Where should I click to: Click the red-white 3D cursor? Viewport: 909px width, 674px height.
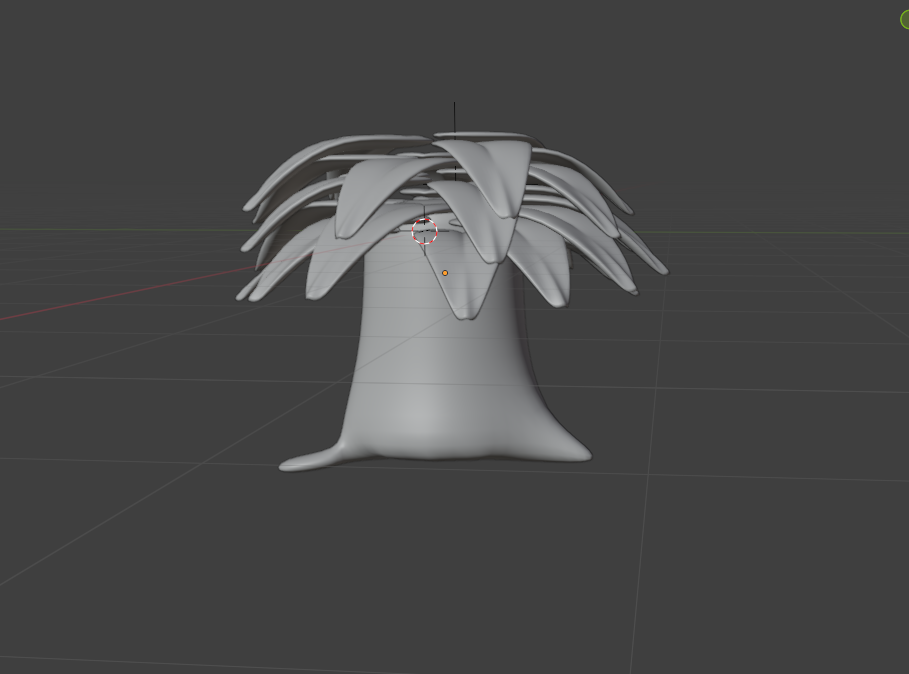[425, 231]
